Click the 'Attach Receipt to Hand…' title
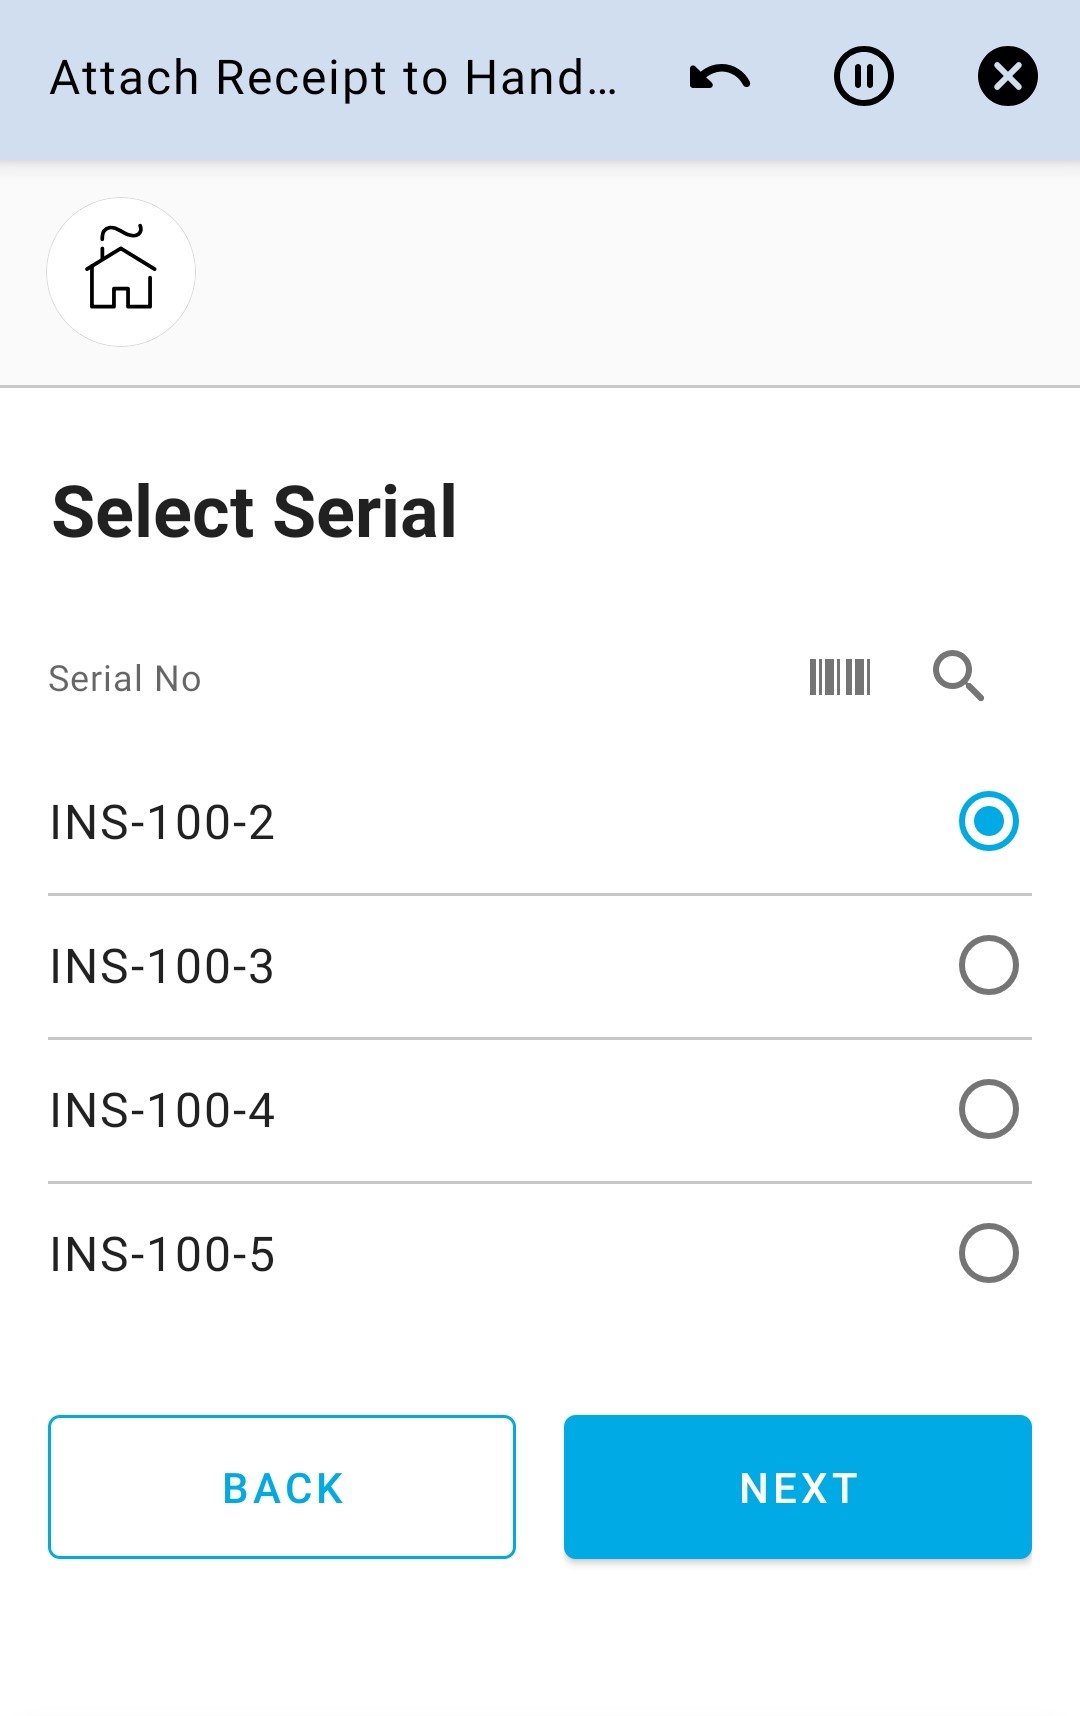Screen dimensions: 1080x1716 pyautogui.click(x=333, y=78)
